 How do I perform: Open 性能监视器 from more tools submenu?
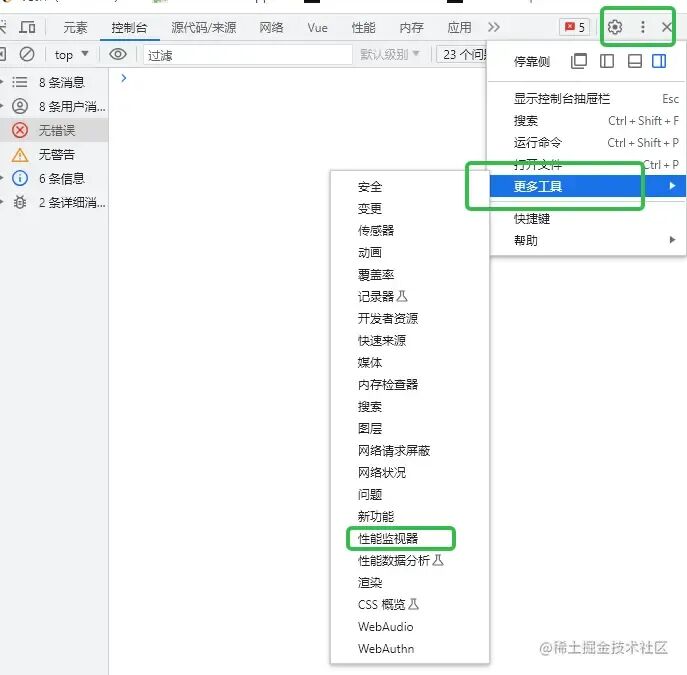point(410,538)
